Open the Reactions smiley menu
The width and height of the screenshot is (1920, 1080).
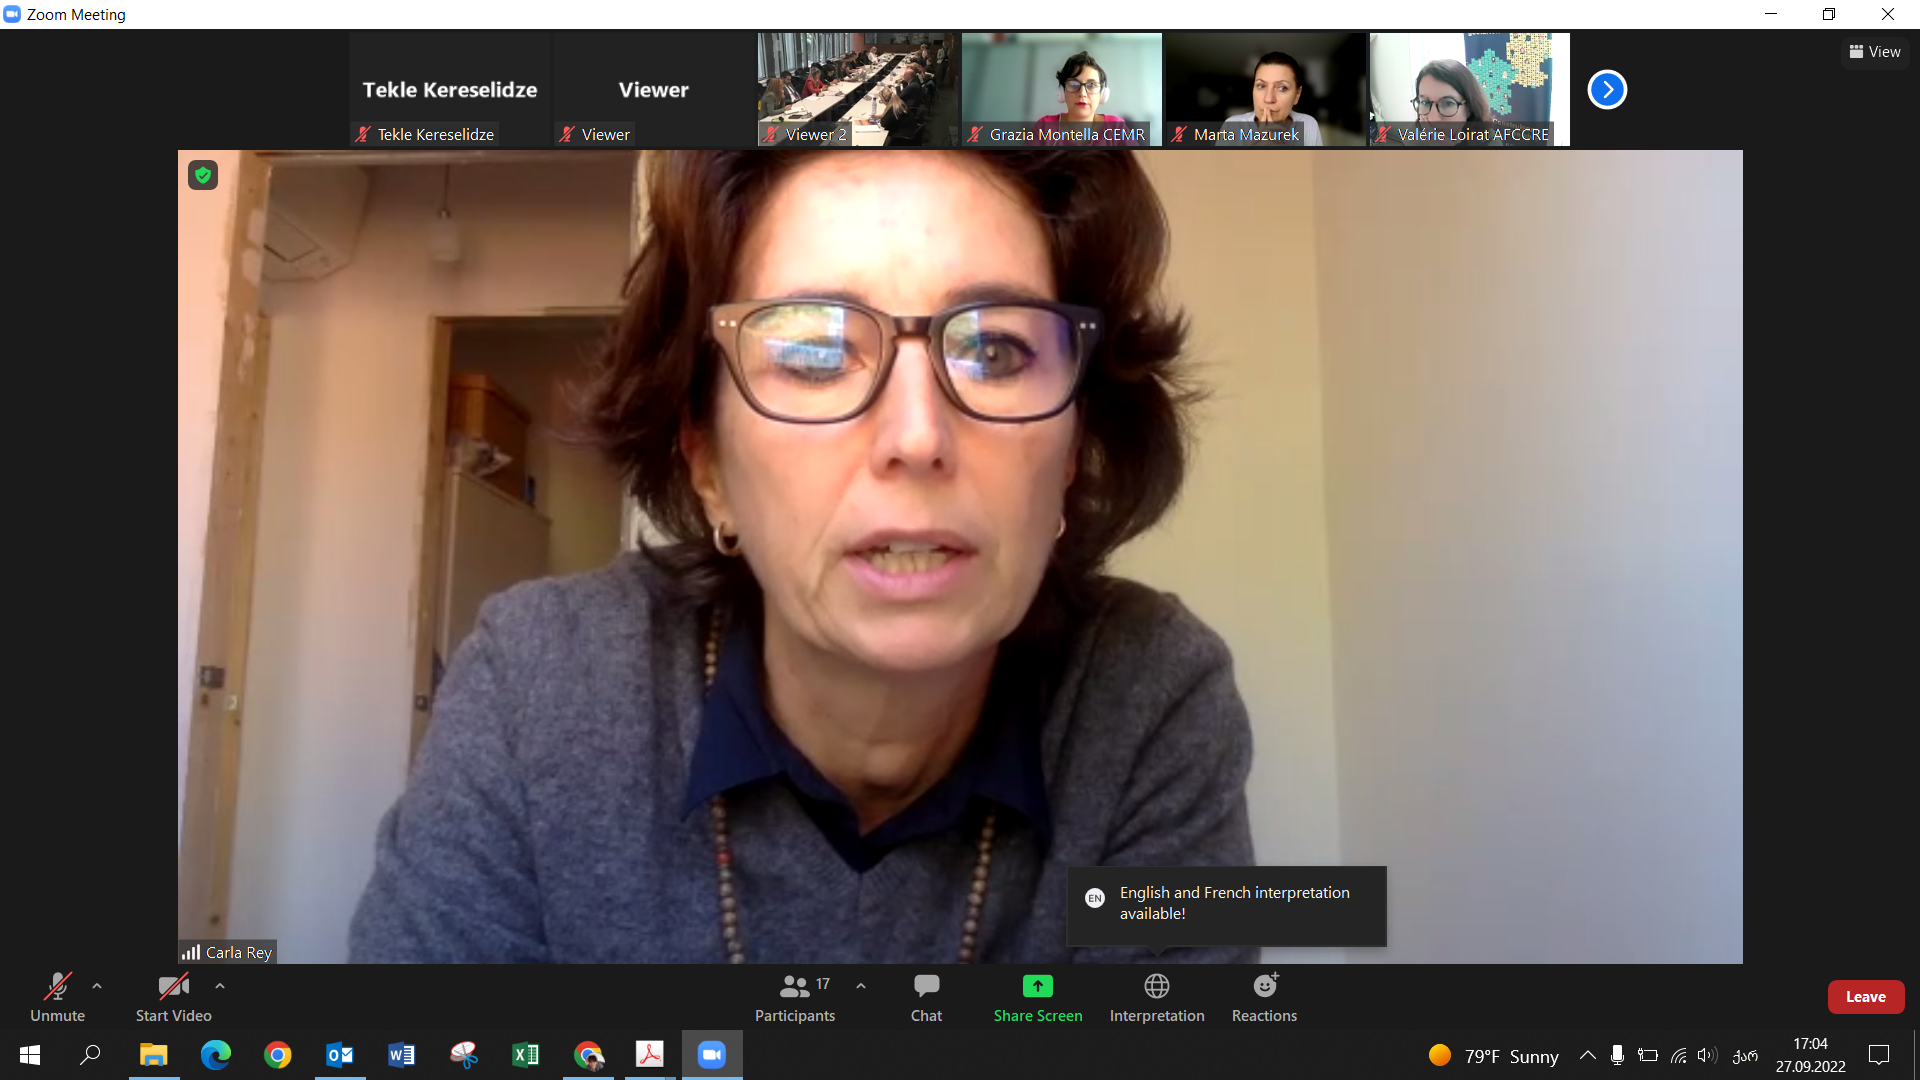[x=1264, y=997]
